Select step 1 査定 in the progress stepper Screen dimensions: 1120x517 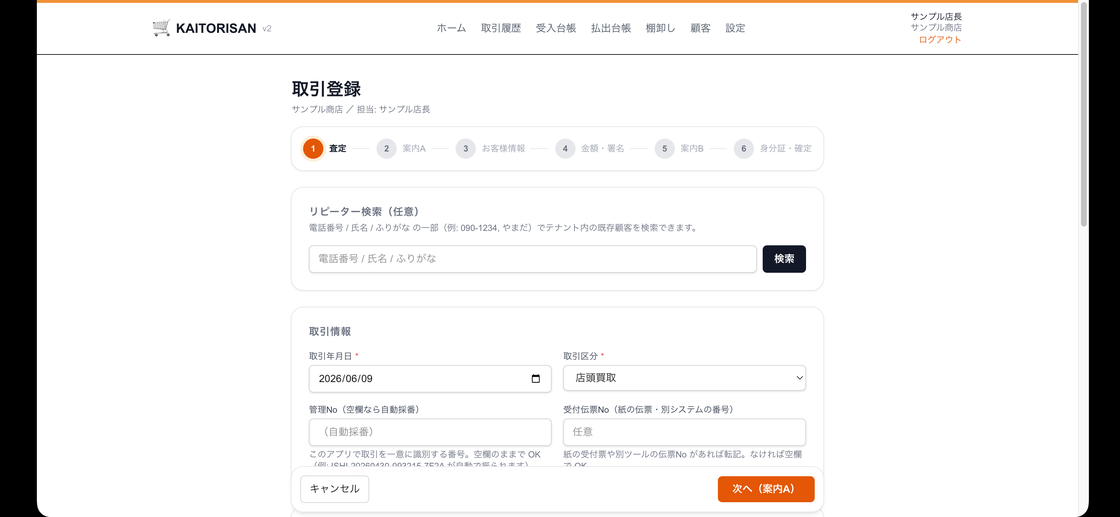325,149
